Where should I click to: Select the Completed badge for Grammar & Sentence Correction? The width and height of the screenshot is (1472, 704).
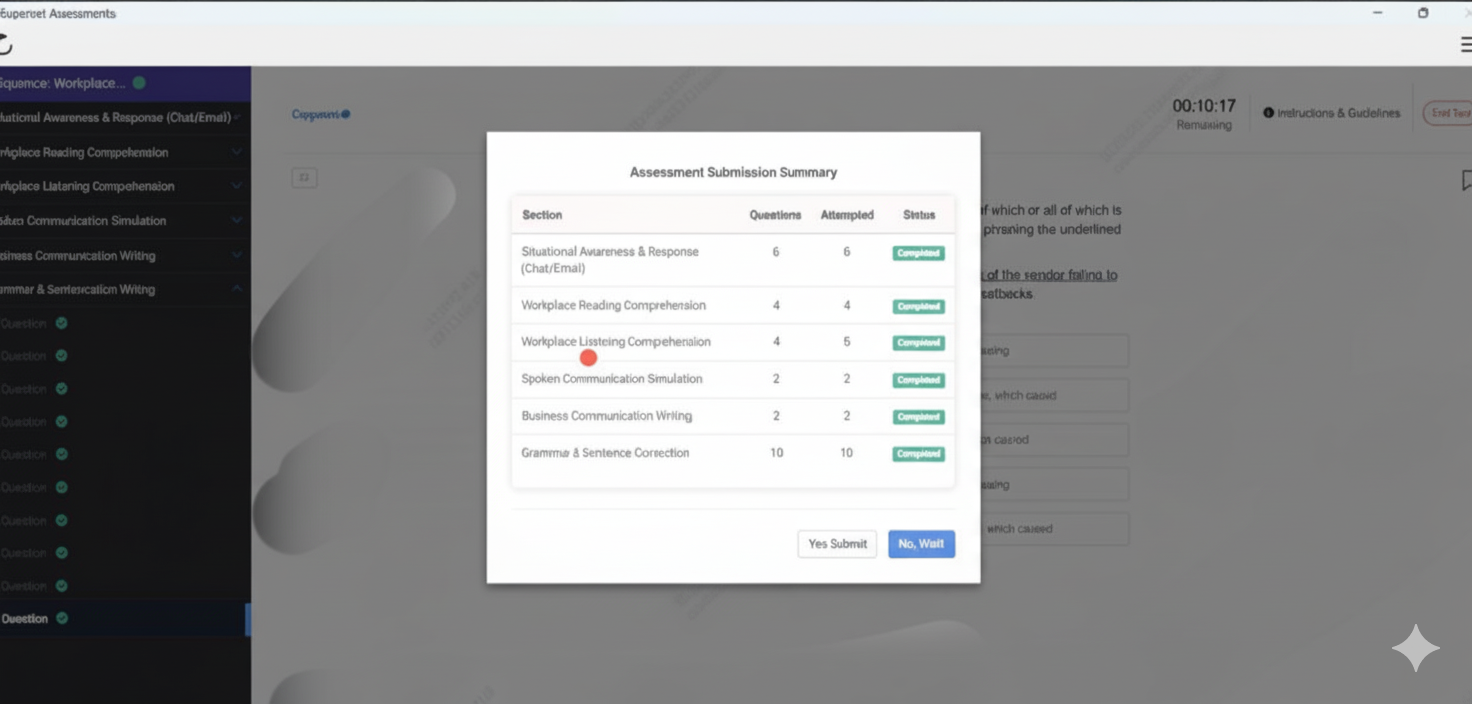tap(918, 453)
